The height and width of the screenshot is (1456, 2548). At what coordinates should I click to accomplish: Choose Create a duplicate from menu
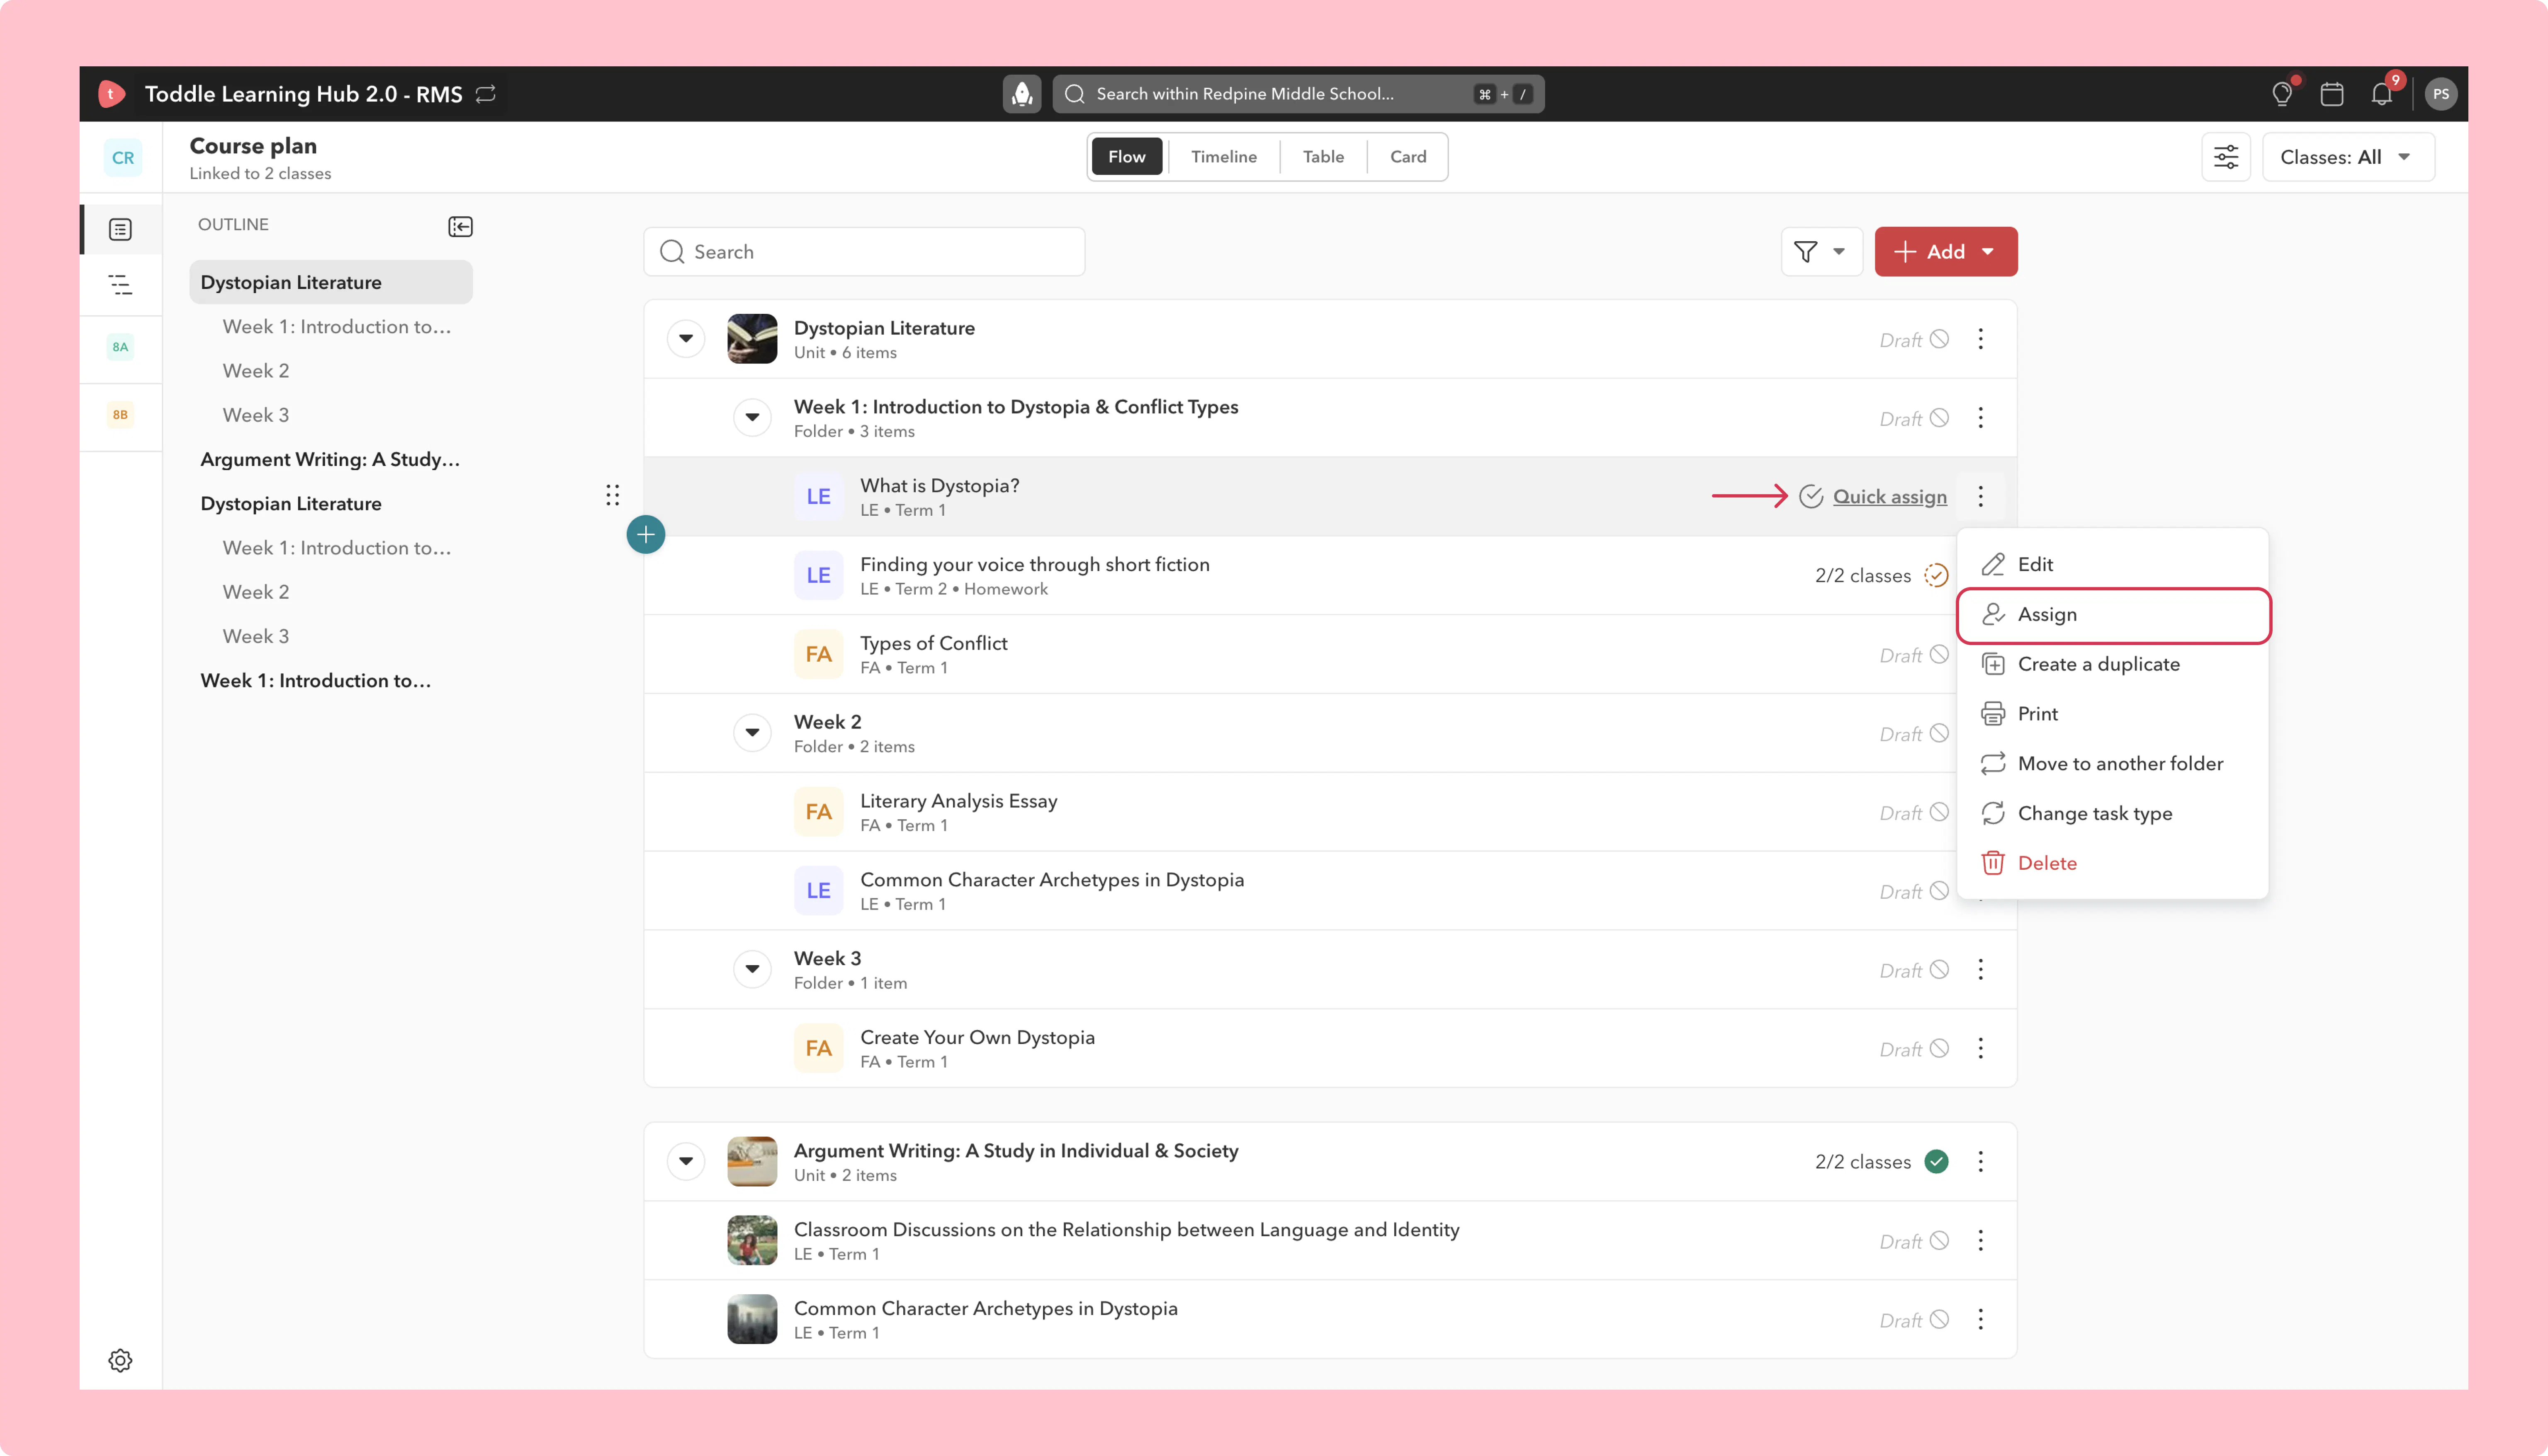point(2112,665)
